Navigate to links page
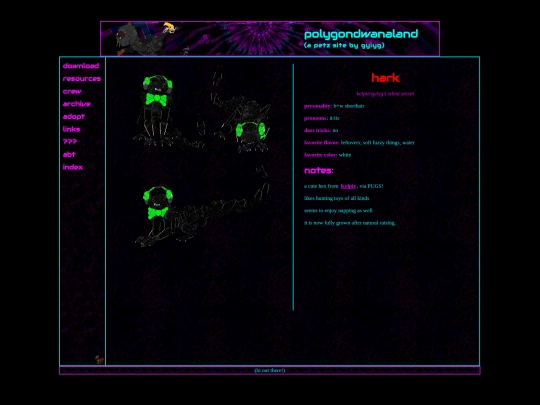Viewport: 540px width, 405px height. pyautogui.click(x=71, y=129)
